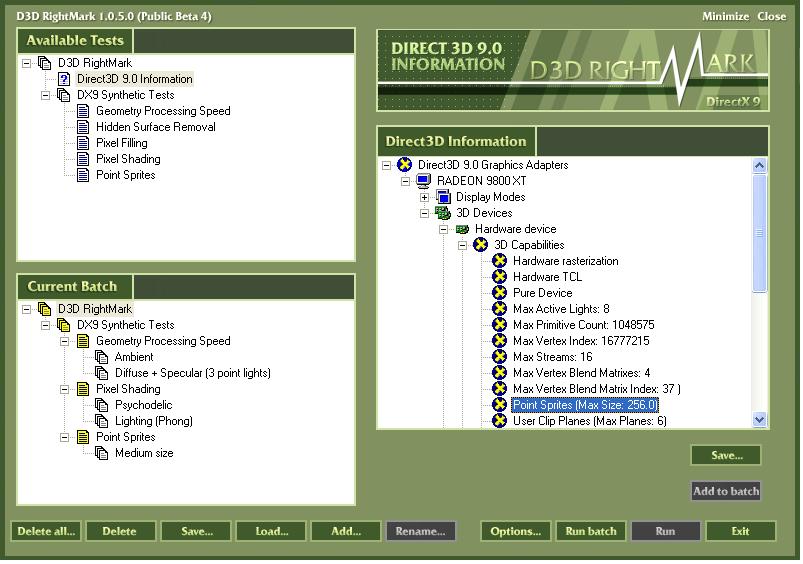803x564 pixels.
Task: Click the Add... button
Action: [346, 531]
